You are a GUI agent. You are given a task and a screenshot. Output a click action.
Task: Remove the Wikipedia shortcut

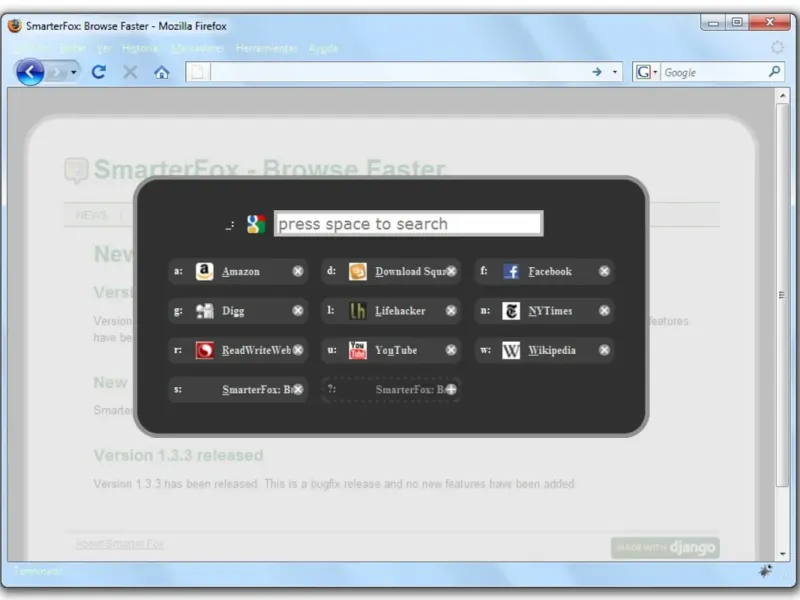[604, 350]
